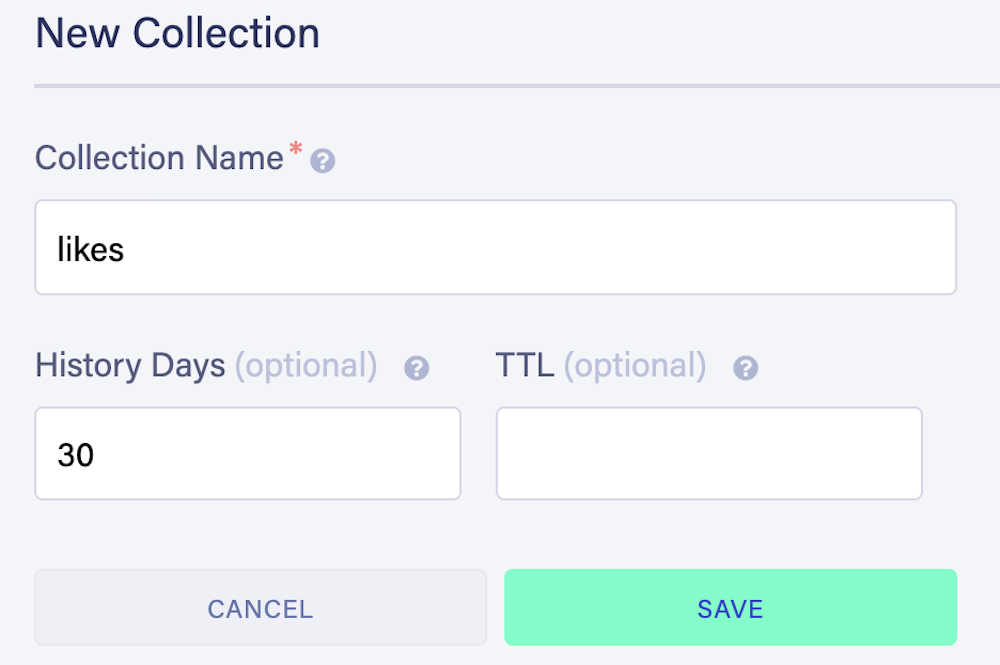This screenshot has height=665, width=1000.
Task: Click the (optional) text after TTL
Action: 635,366
